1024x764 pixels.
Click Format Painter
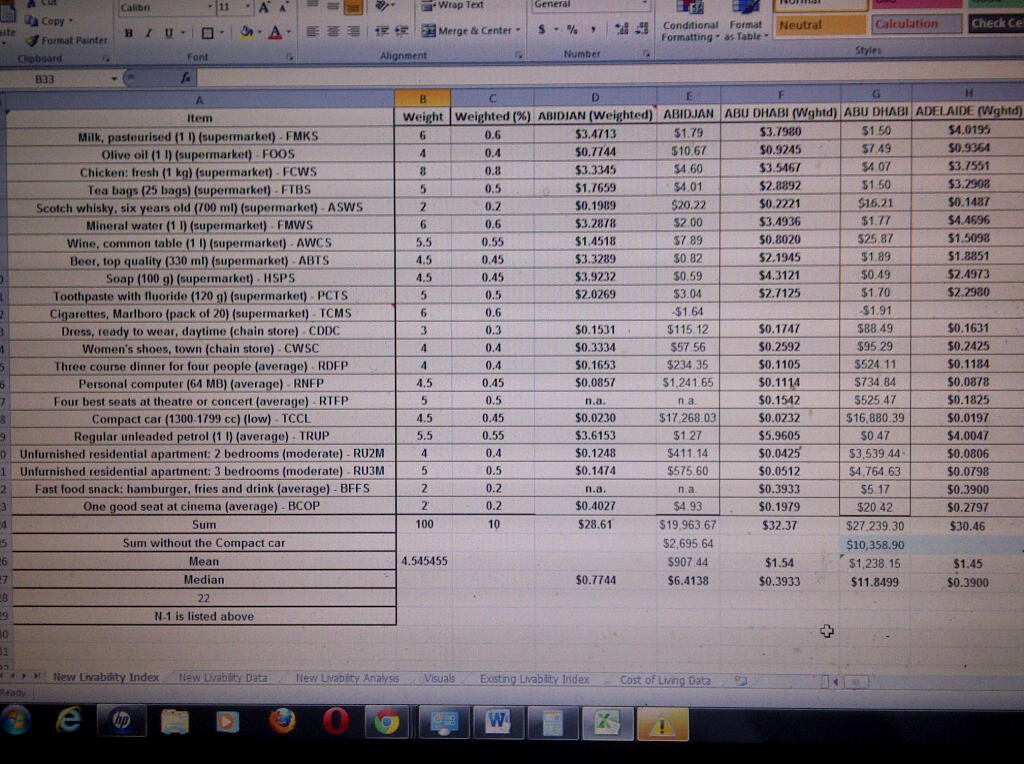point(67,40)
